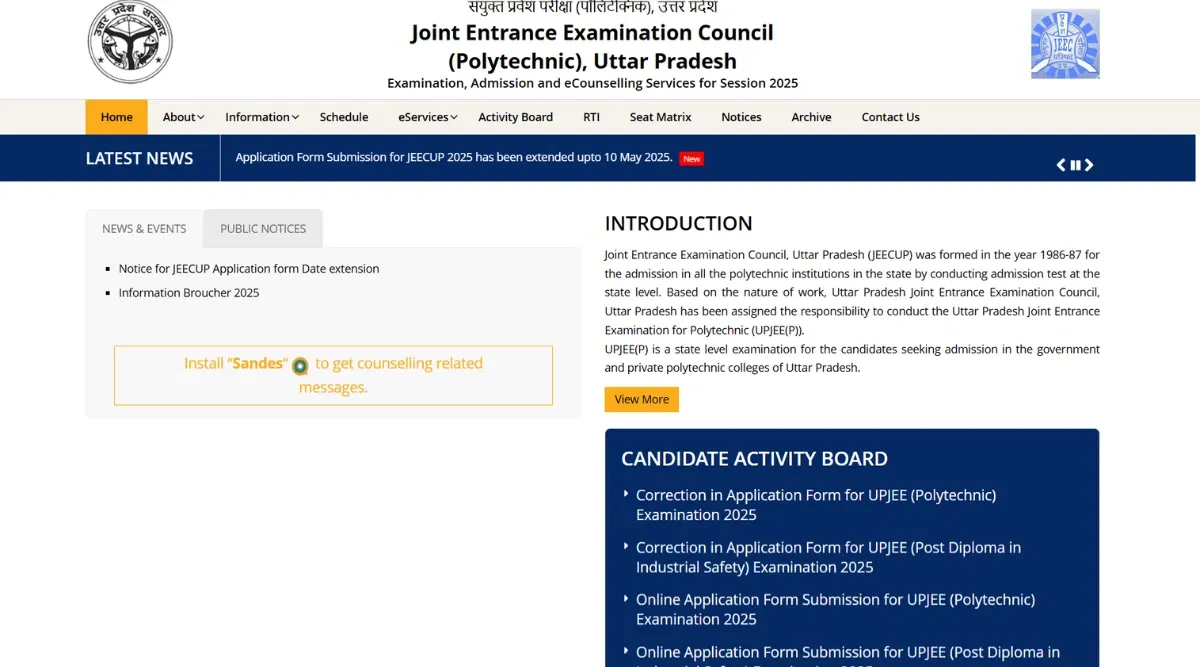Click the red New badge
The image size is (1200, 667).
(691, 159)
